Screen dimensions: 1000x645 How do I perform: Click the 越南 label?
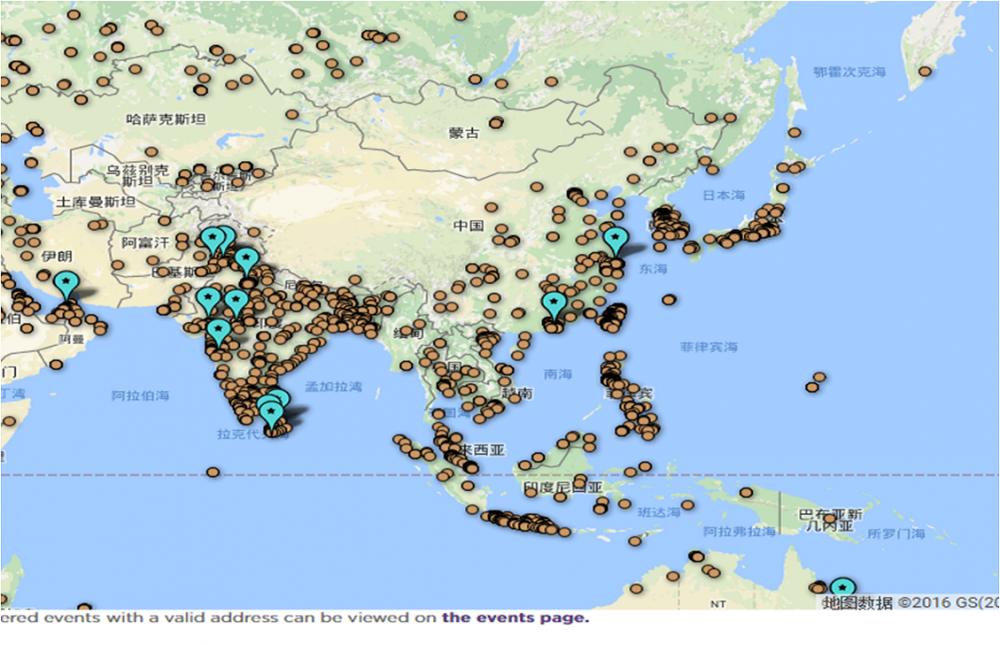517,393
